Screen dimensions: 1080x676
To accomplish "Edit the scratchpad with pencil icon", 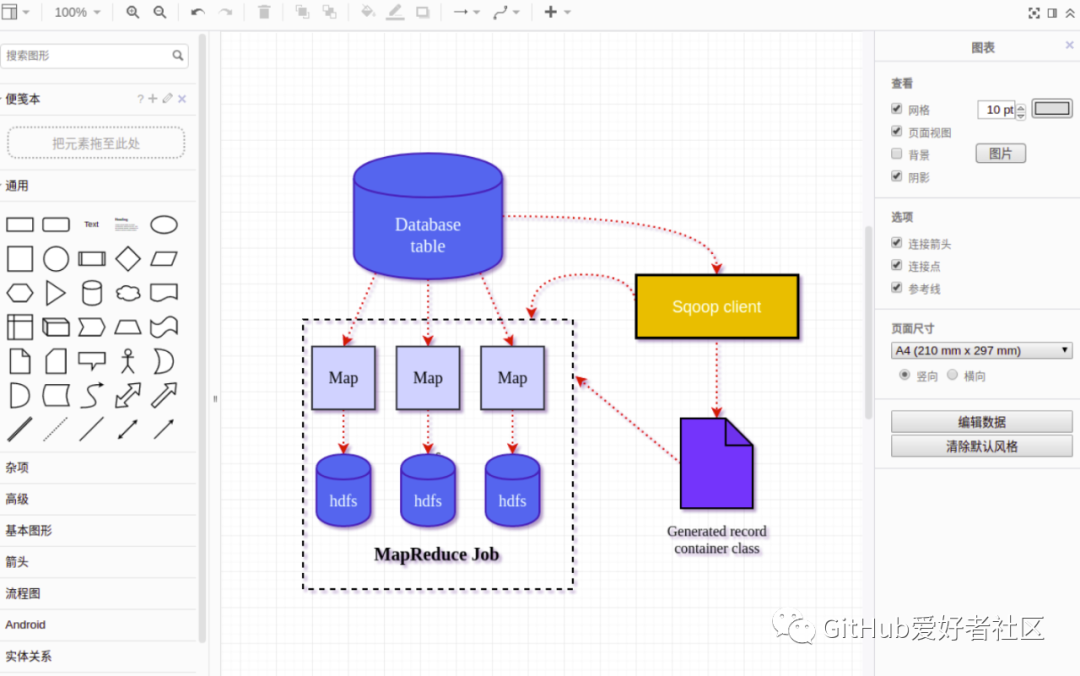I will [167, 99].
